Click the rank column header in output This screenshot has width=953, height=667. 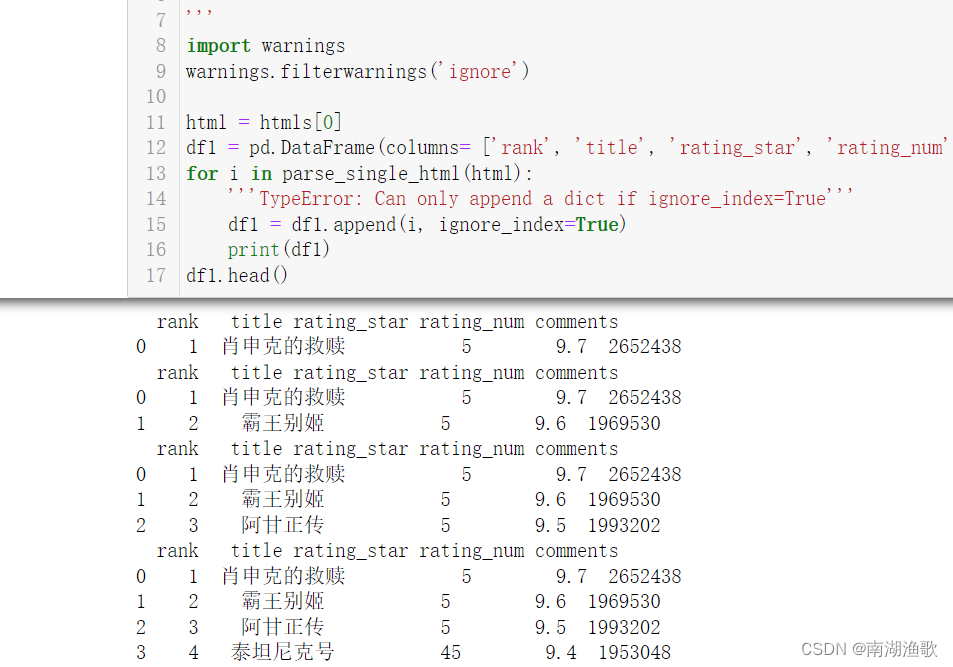(178, 321)
